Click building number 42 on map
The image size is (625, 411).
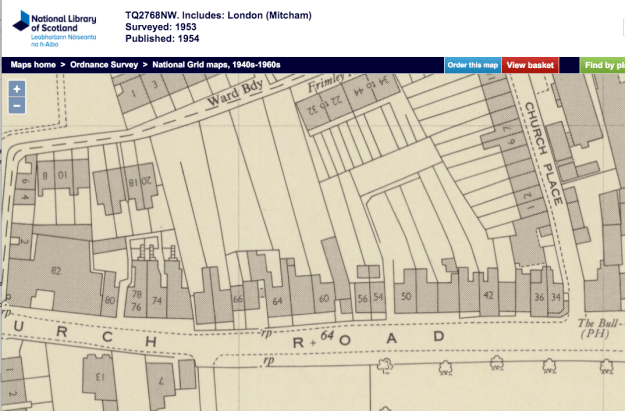(x=488, y=295)
